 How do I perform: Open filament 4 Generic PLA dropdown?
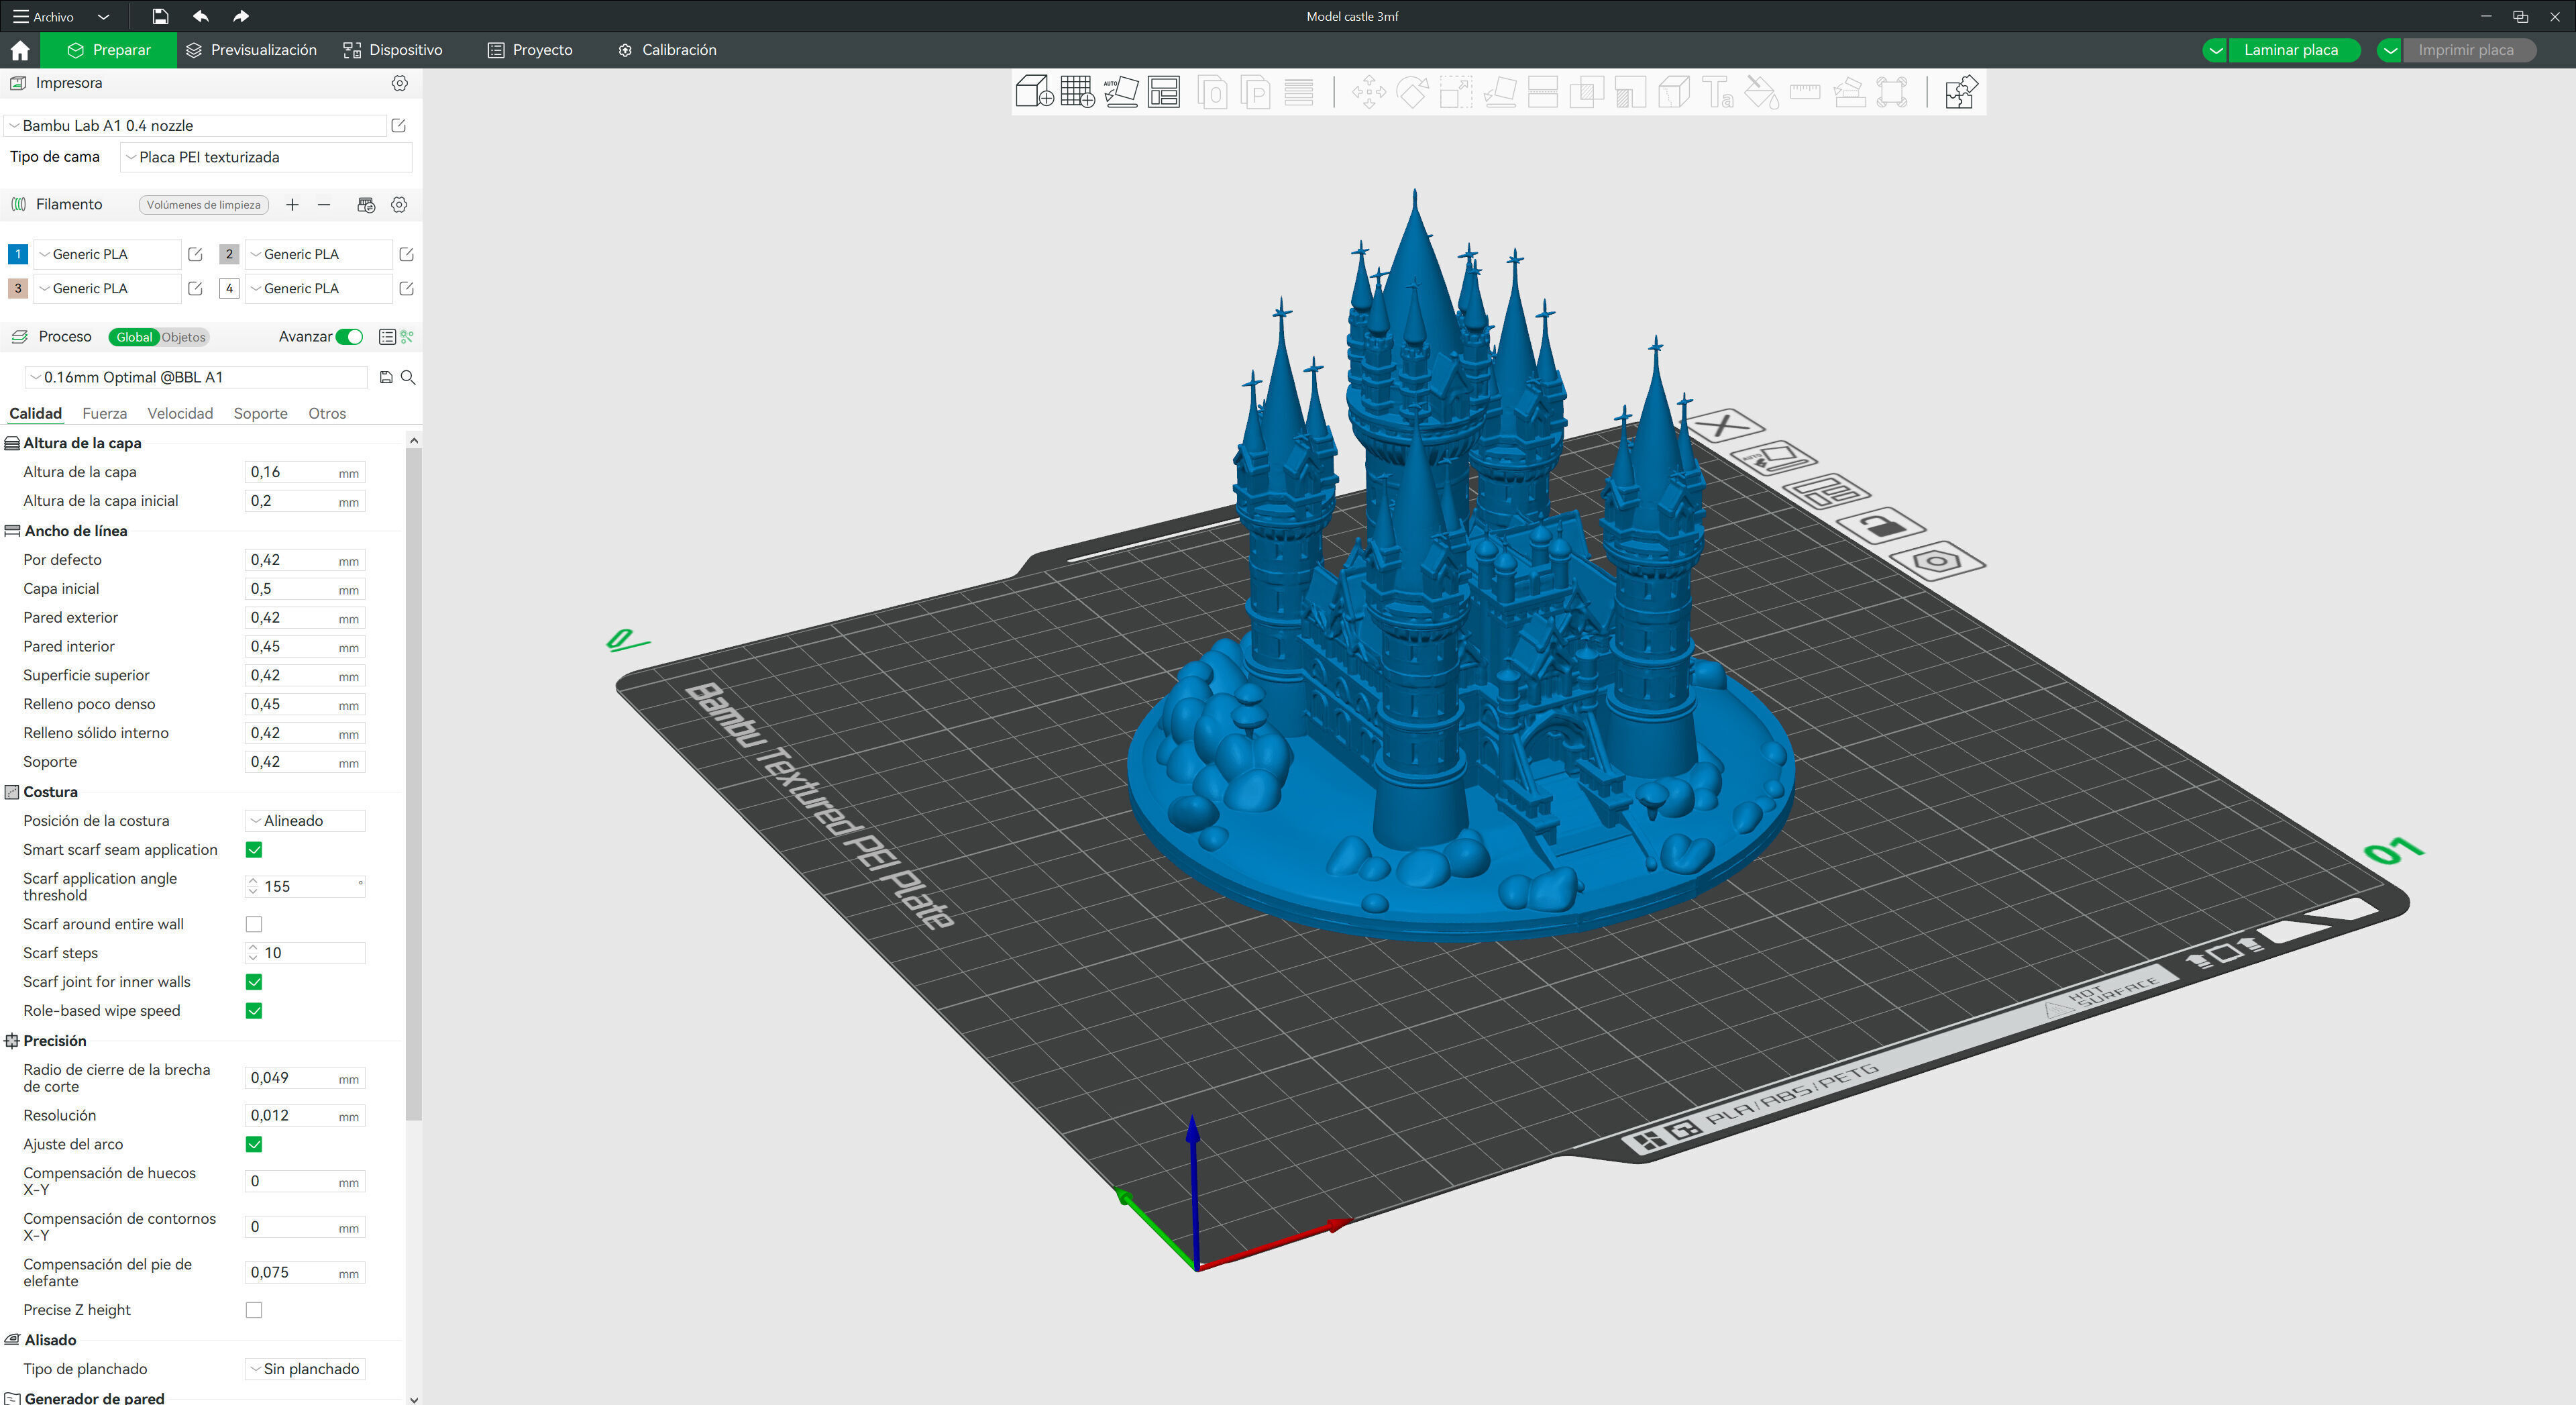319,288
